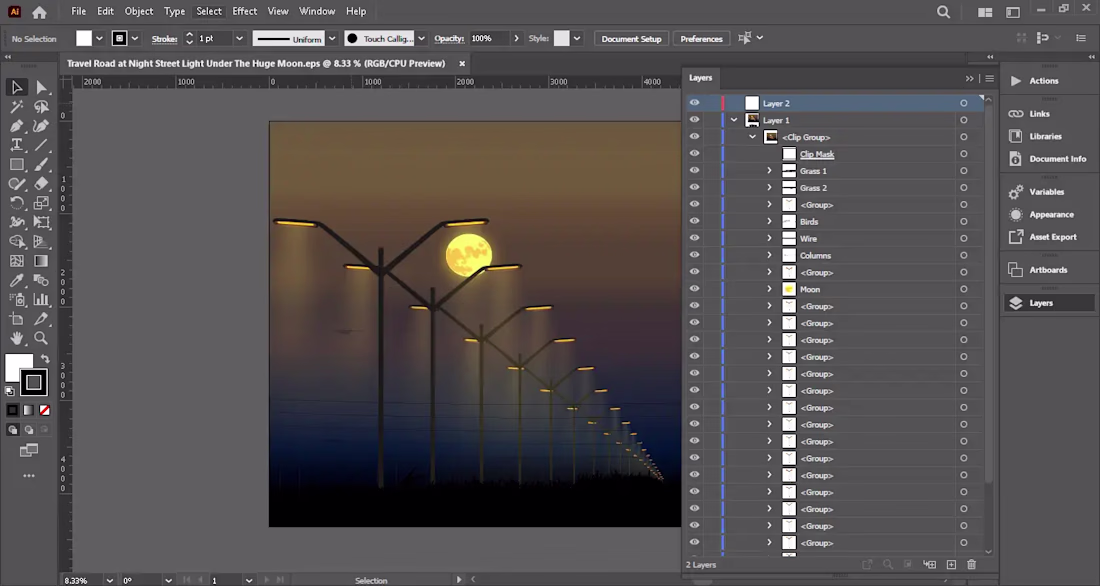
Task: Hide the Birds sublayer
Action: click(x=695, y=221)
